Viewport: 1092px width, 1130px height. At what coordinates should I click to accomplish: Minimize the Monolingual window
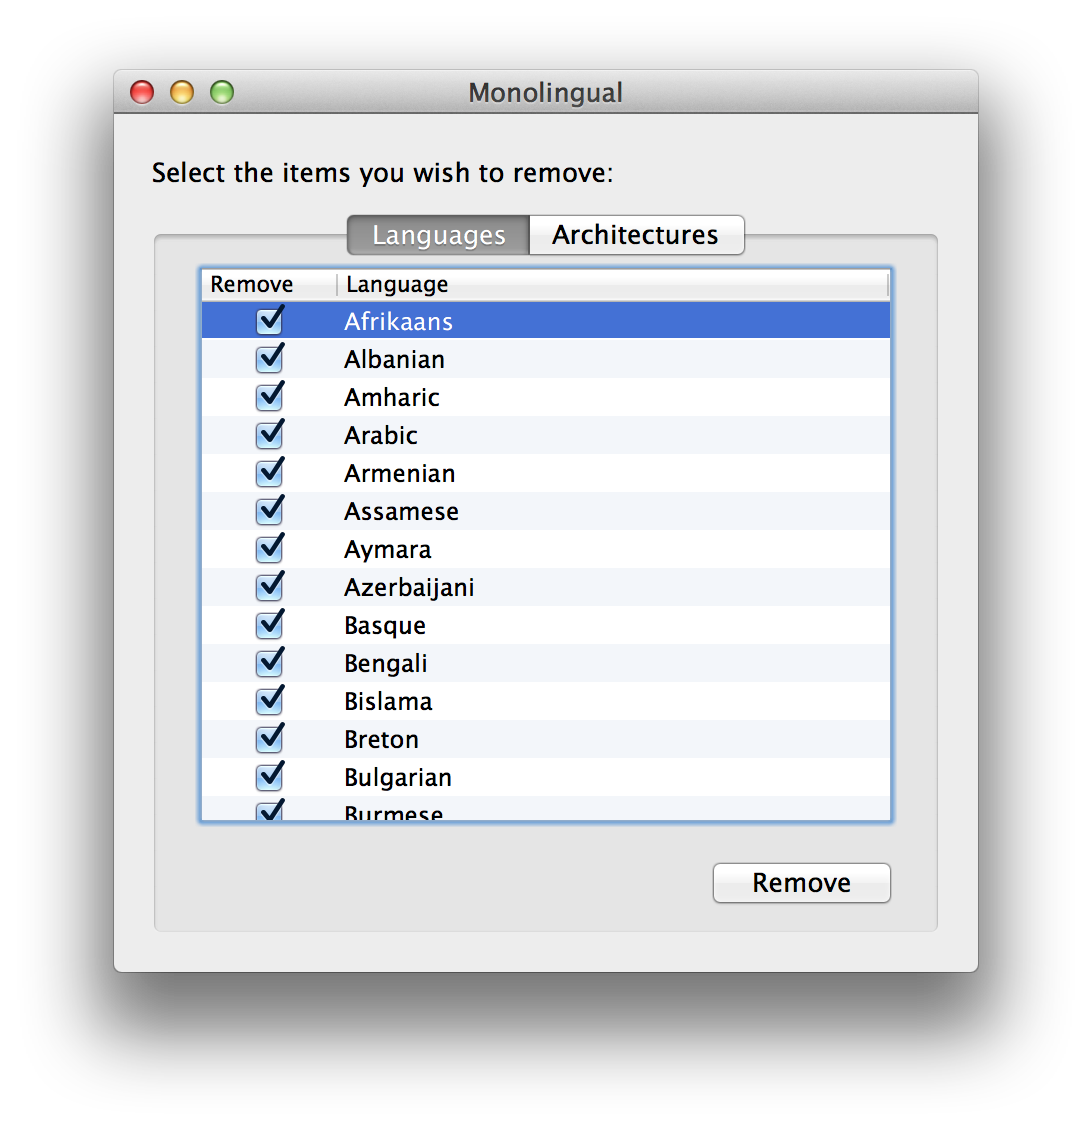182,92
